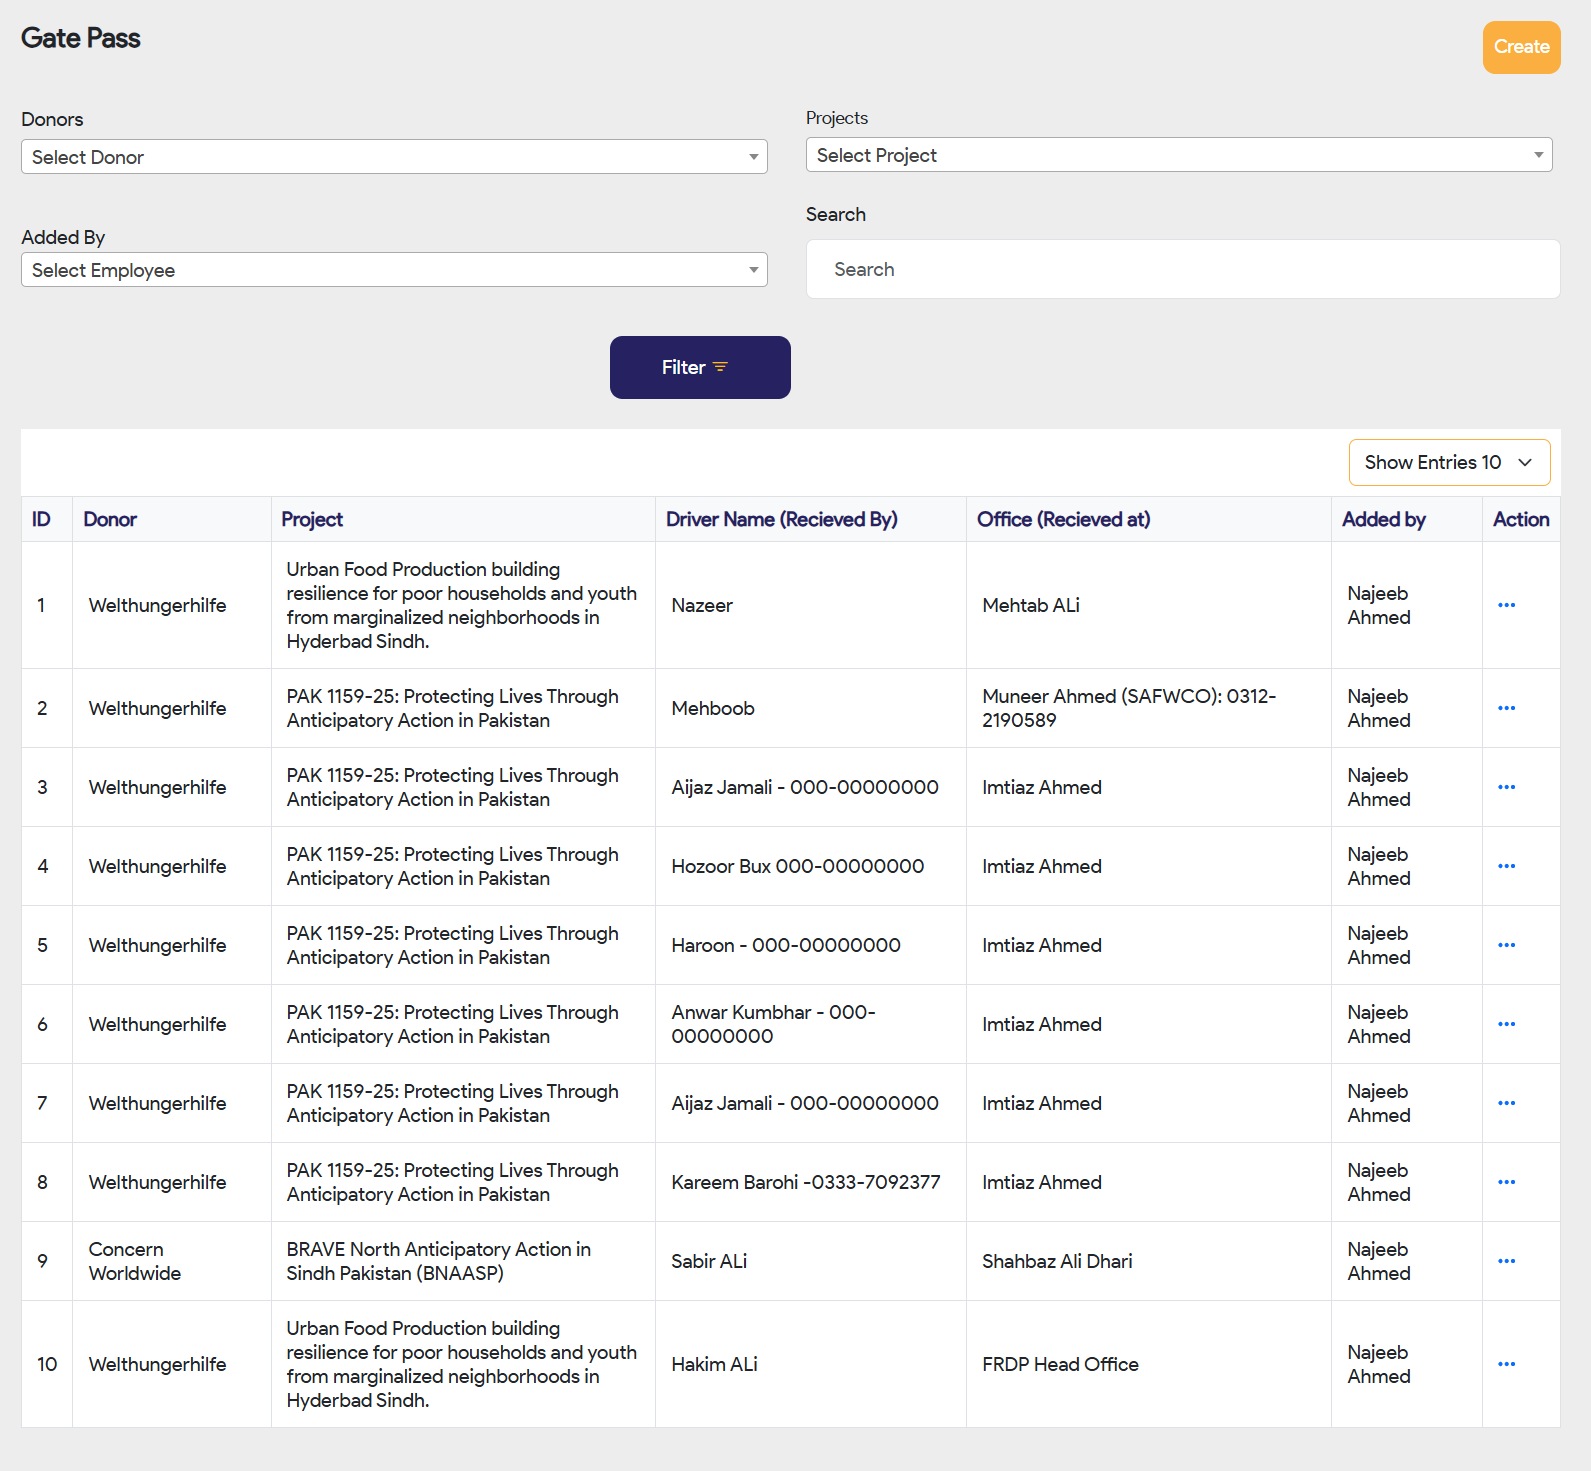Open action menu for Mehboob's gate pass

(x=1506, y=708)
